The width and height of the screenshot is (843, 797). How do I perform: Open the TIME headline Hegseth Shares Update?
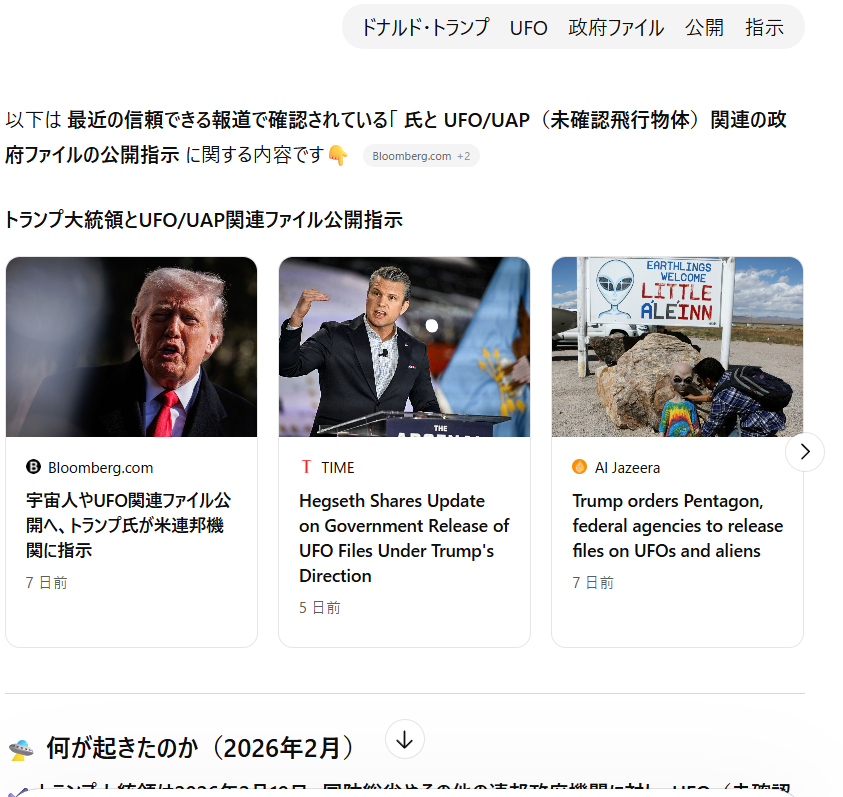404,538
